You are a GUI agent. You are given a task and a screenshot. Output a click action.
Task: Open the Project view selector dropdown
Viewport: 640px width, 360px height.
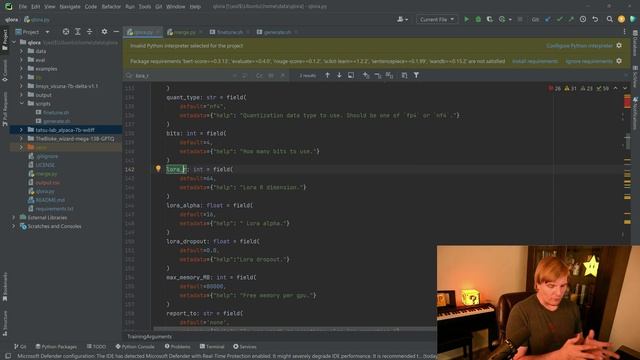coord(33,32)
